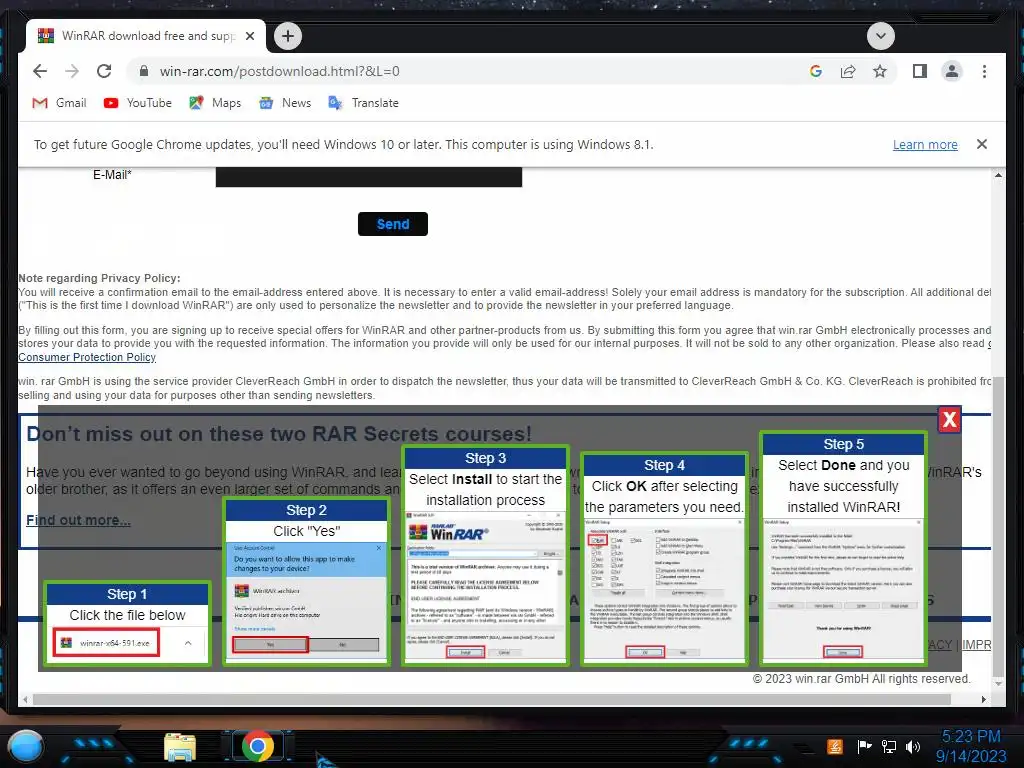Click the Step 1 download file thumbnail

click(x=127, y=624)
